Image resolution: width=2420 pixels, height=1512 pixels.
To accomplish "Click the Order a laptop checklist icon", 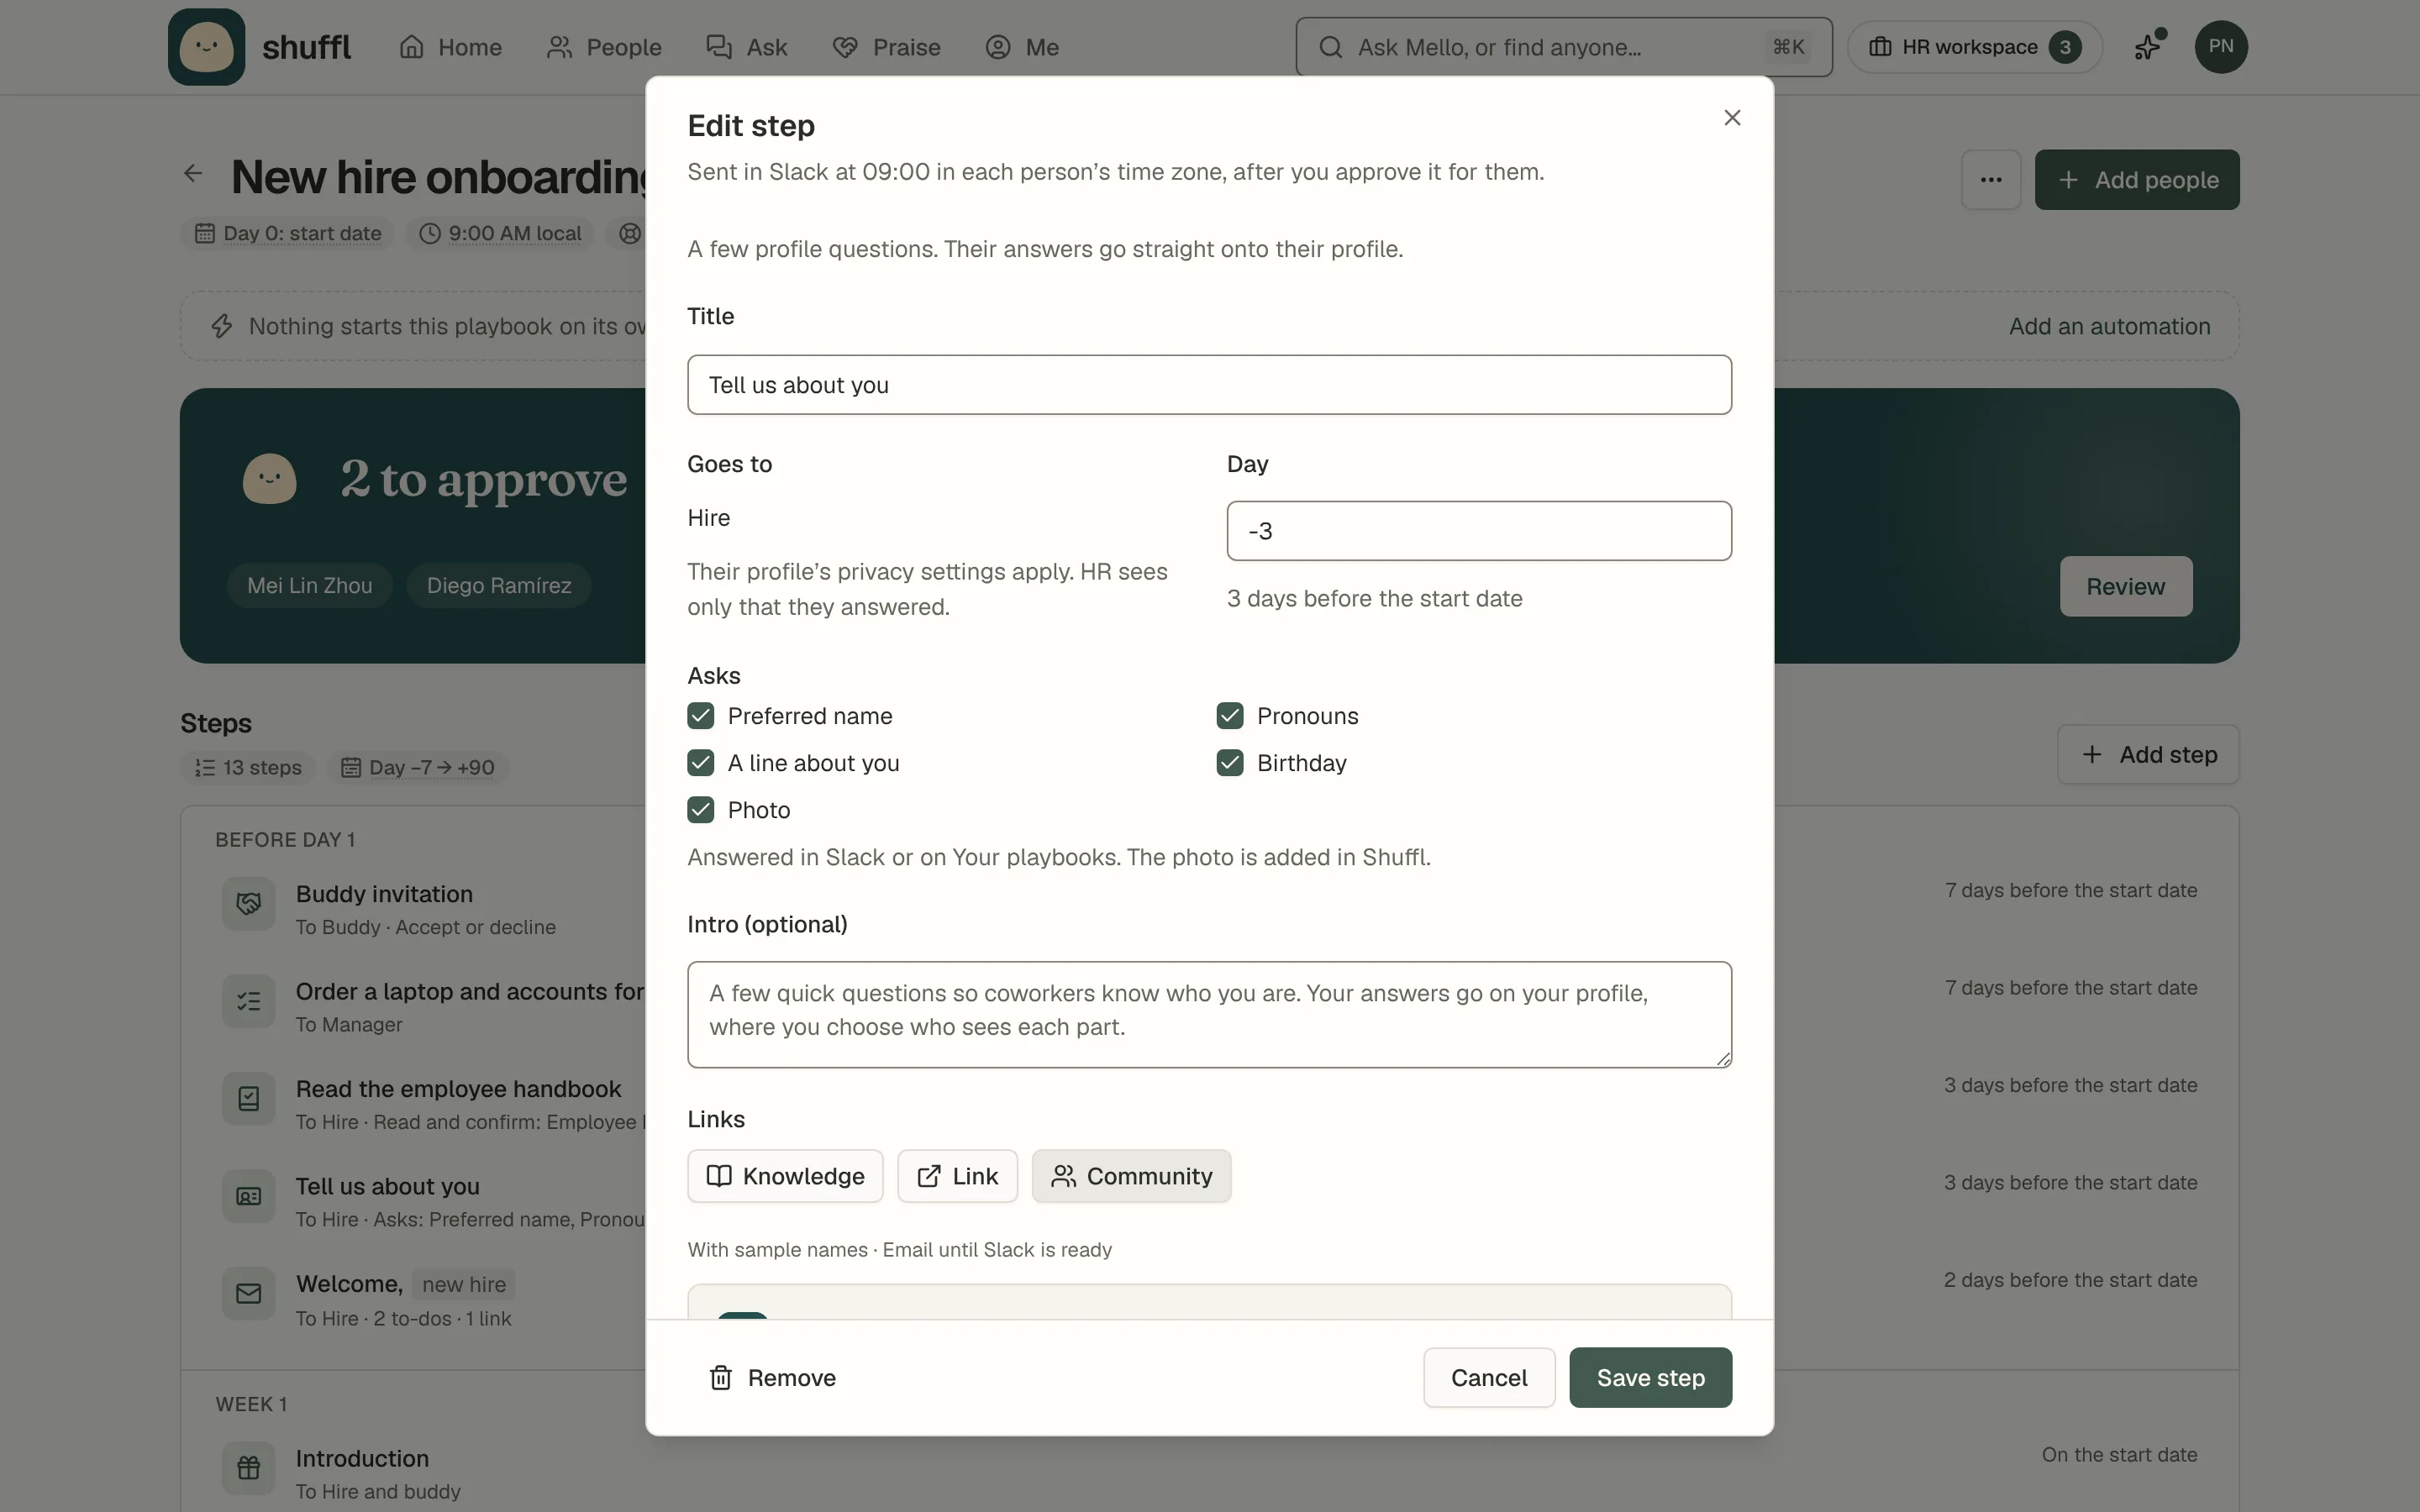I will [x=249, y=1001].
